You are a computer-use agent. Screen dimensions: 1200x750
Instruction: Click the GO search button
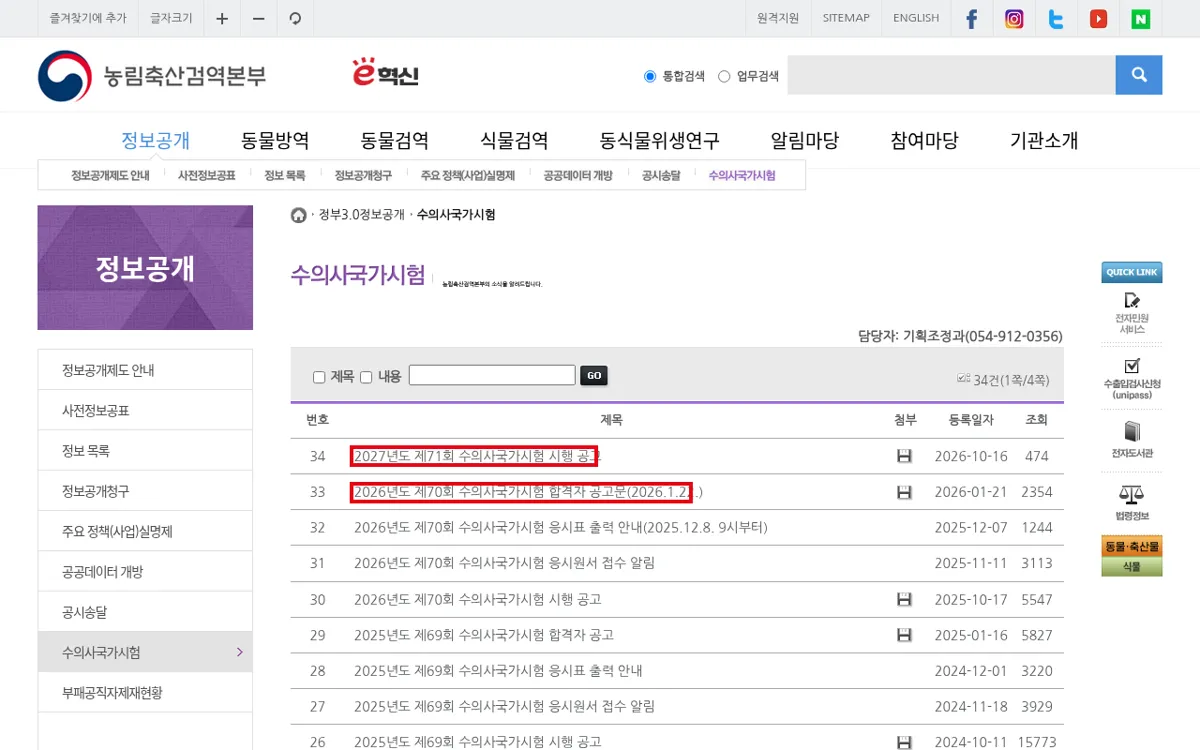[594, 376]
